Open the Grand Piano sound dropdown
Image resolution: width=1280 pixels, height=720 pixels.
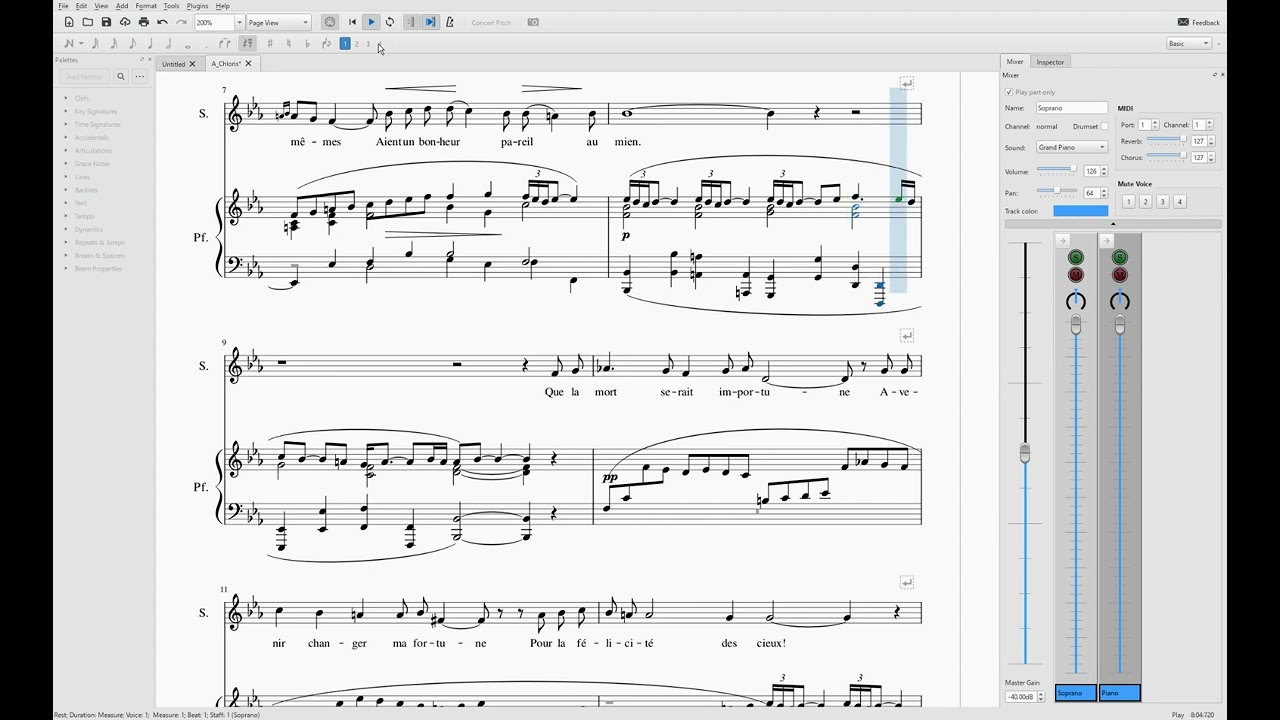(x=1072, y=147)
